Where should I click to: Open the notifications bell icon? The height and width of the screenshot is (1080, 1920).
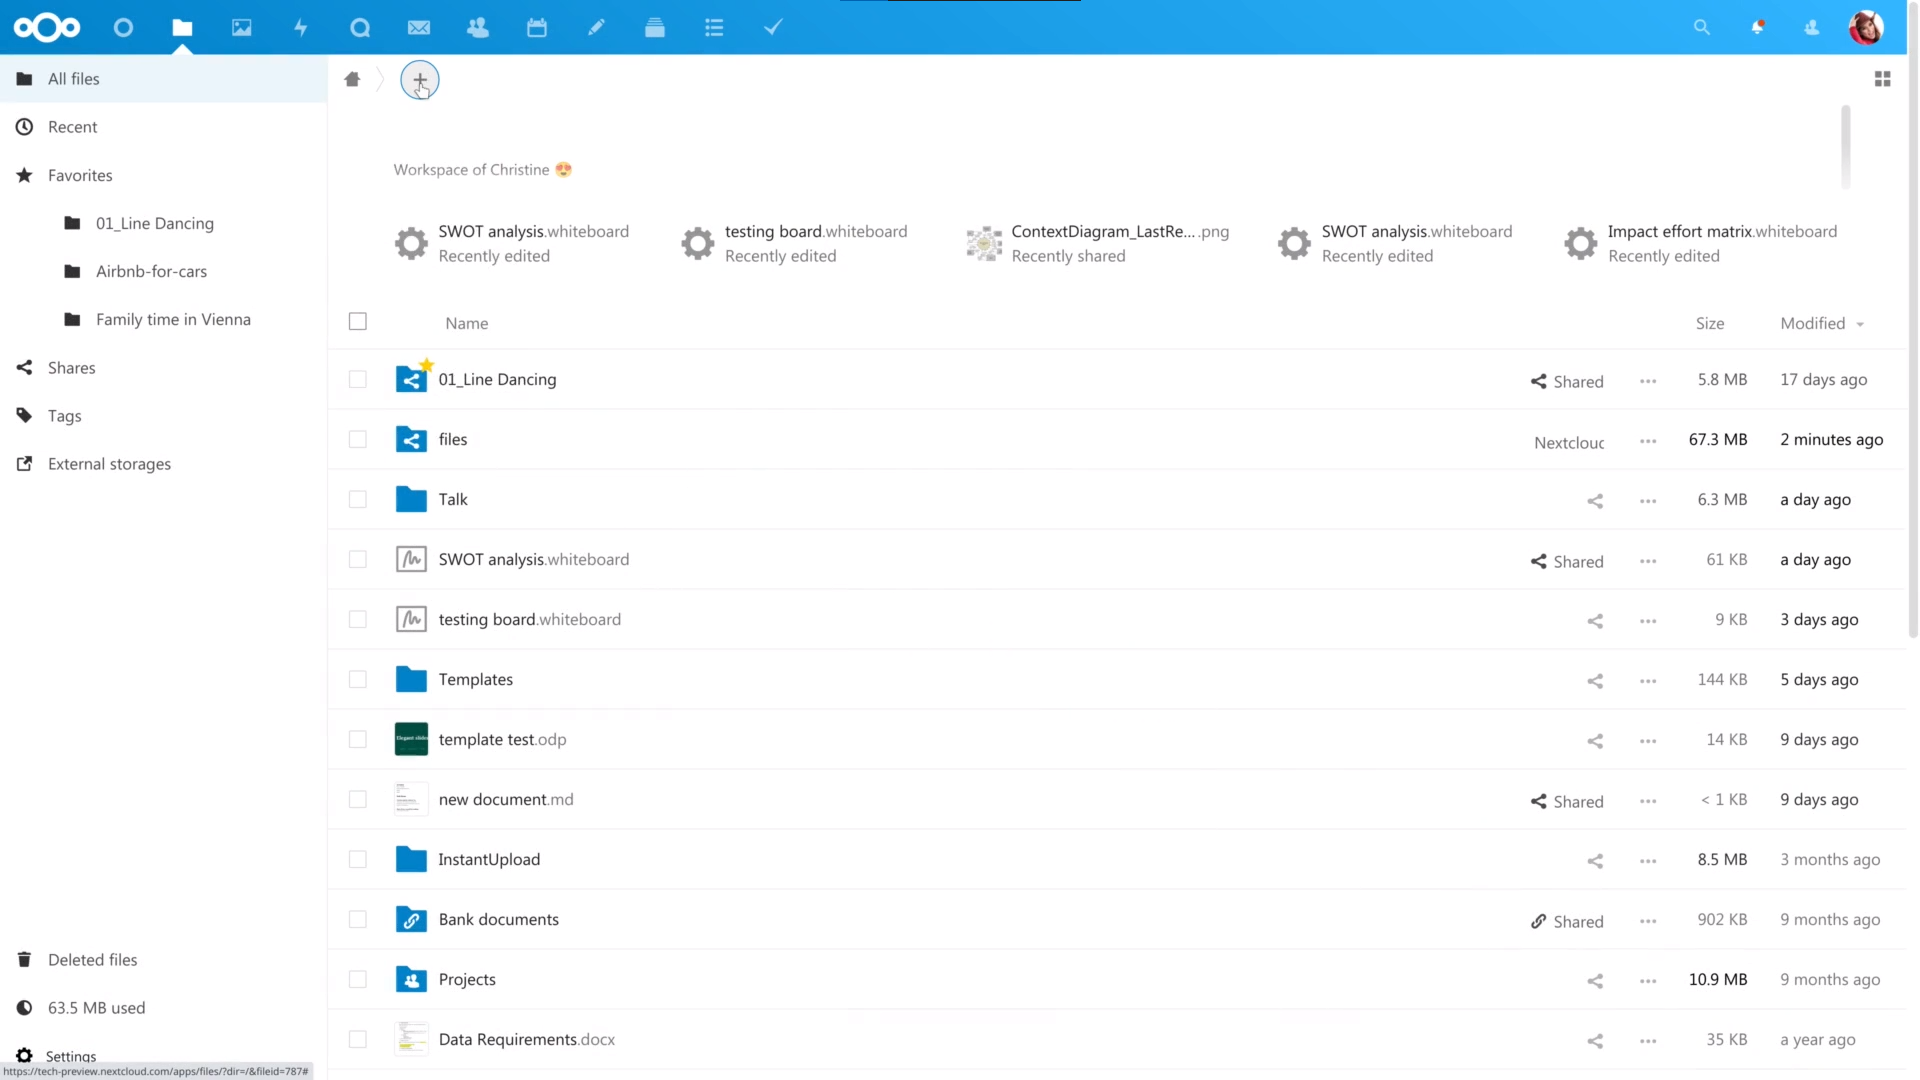tap(1757, 28)
